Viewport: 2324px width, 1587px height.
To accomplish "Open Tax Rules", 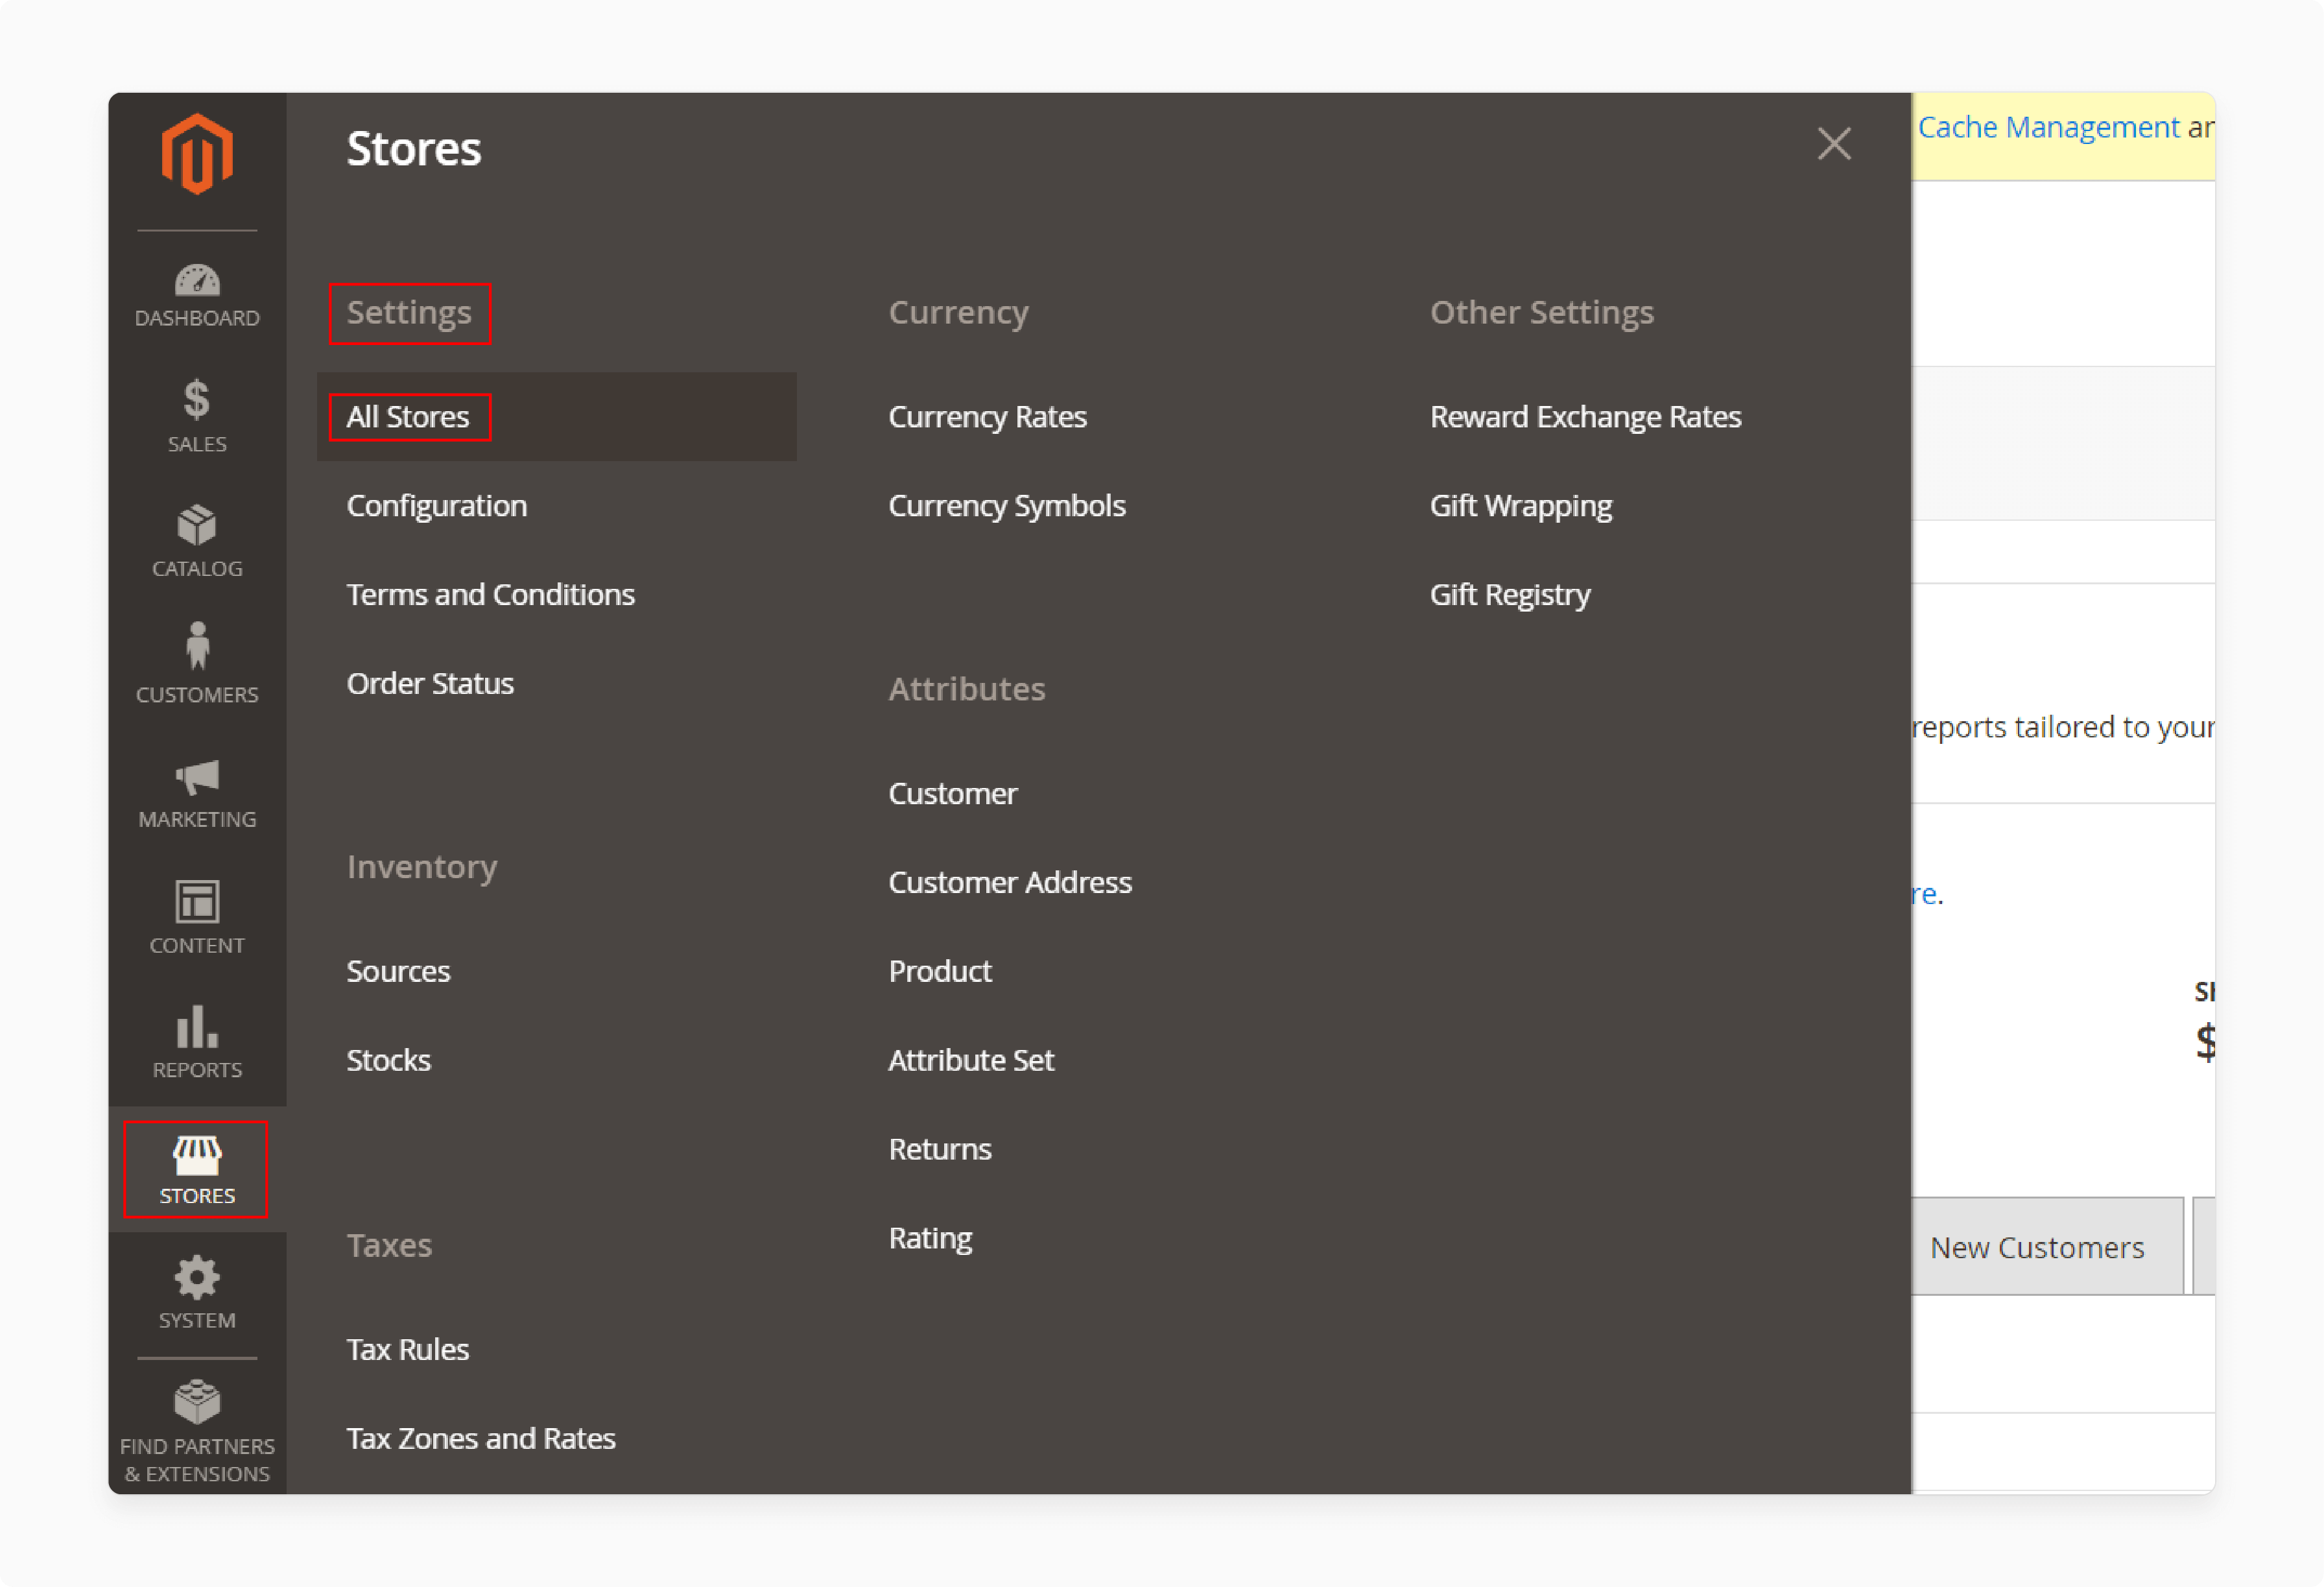I will click(407, 1350).
